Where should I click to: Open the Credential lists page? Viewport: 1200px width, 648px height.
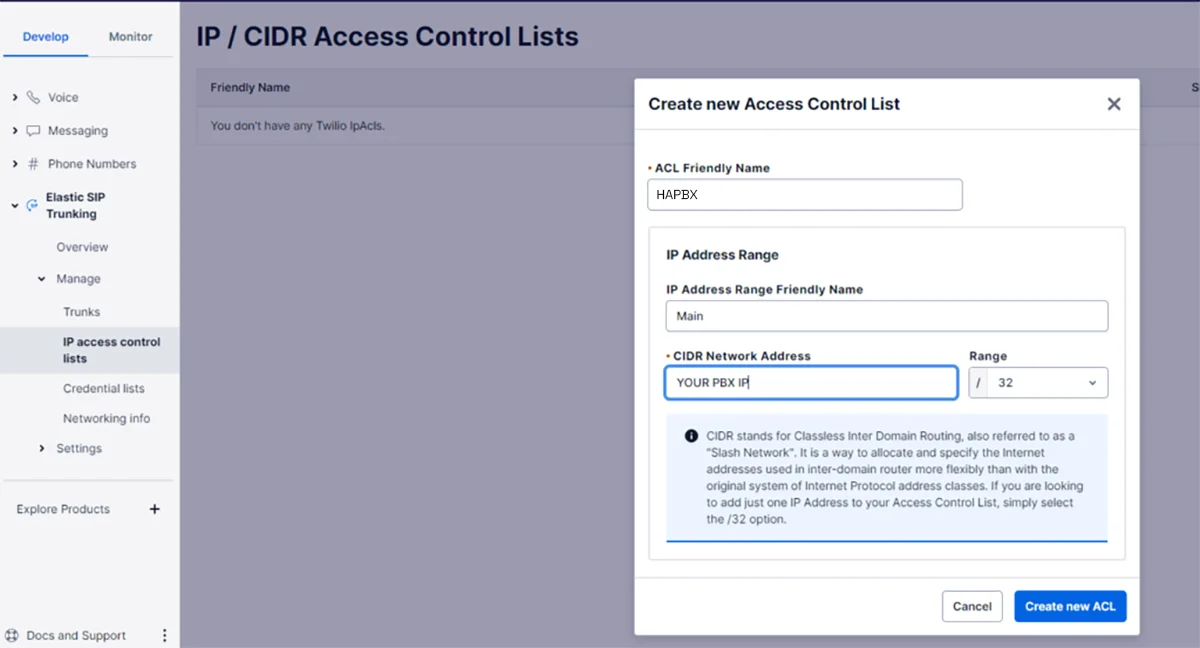click(105, 388)
